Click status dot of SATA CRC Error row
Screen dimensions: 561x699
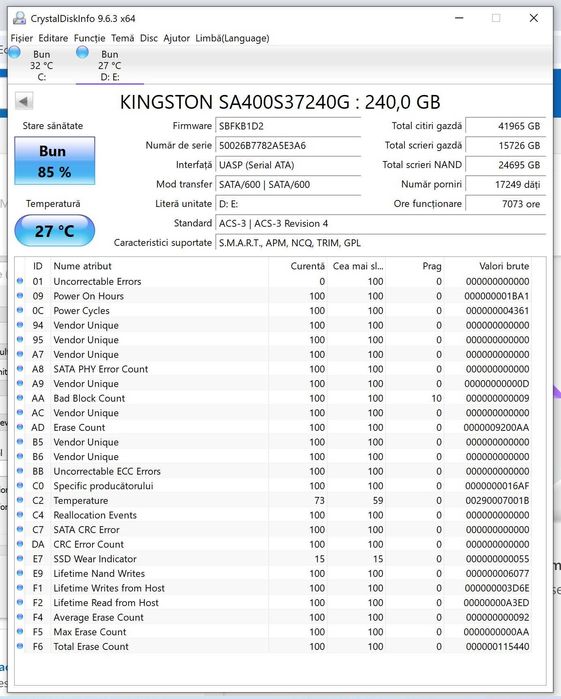[20, 529]
